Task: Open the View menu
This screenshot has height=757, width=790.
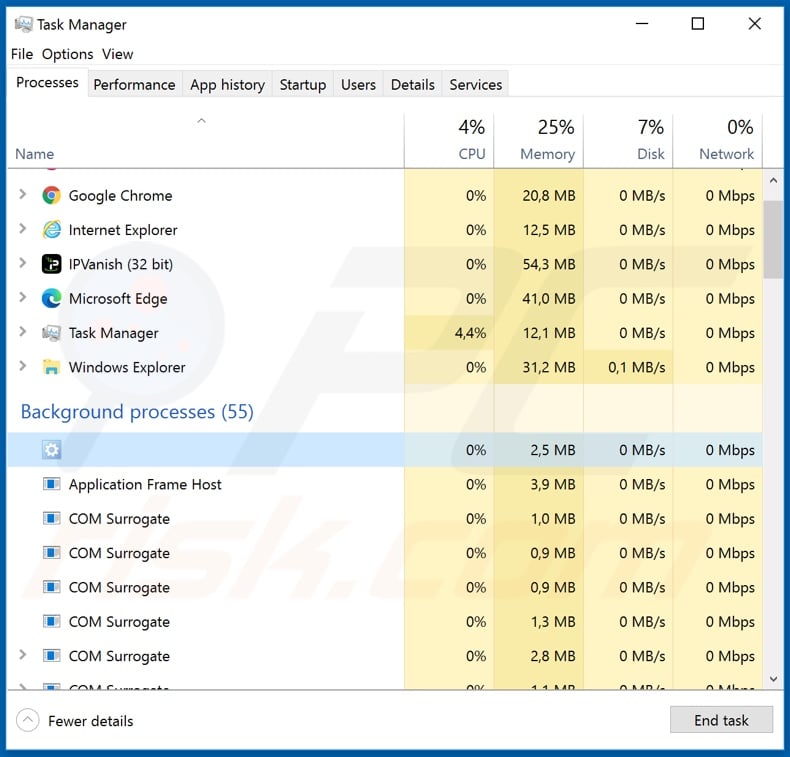Action: pos(117,54)
